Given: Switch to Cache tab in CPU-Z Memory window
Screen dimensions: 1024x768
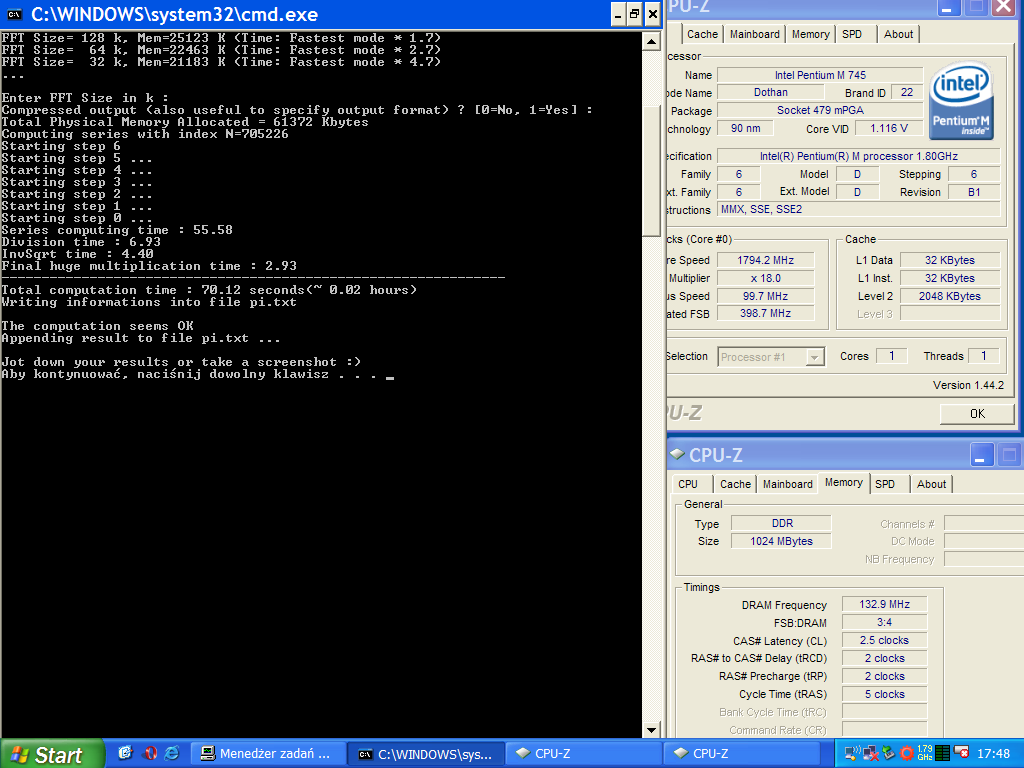Looking at the screenshot, I should [x=735, y=484].
